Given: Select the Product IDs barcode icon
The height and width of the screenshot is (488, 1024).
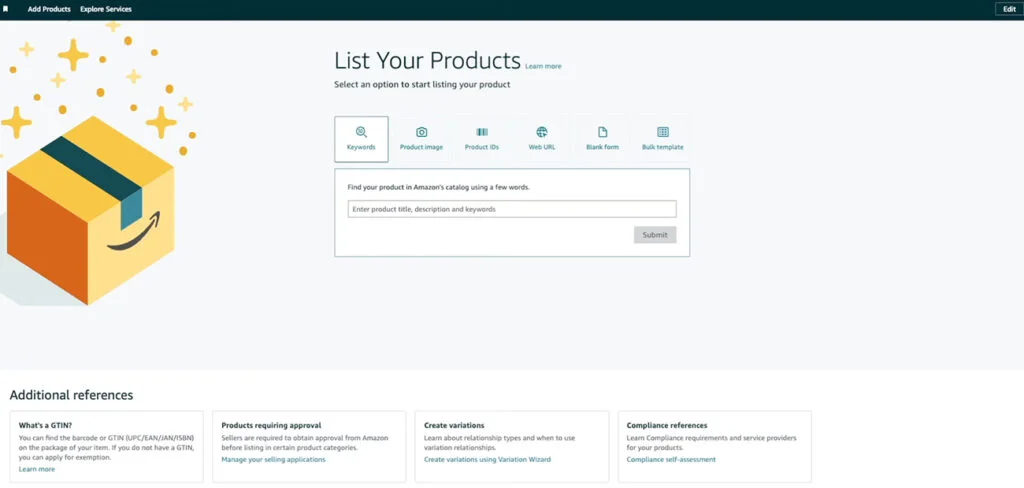Looking at the screenshot, I should pos(482,132).
